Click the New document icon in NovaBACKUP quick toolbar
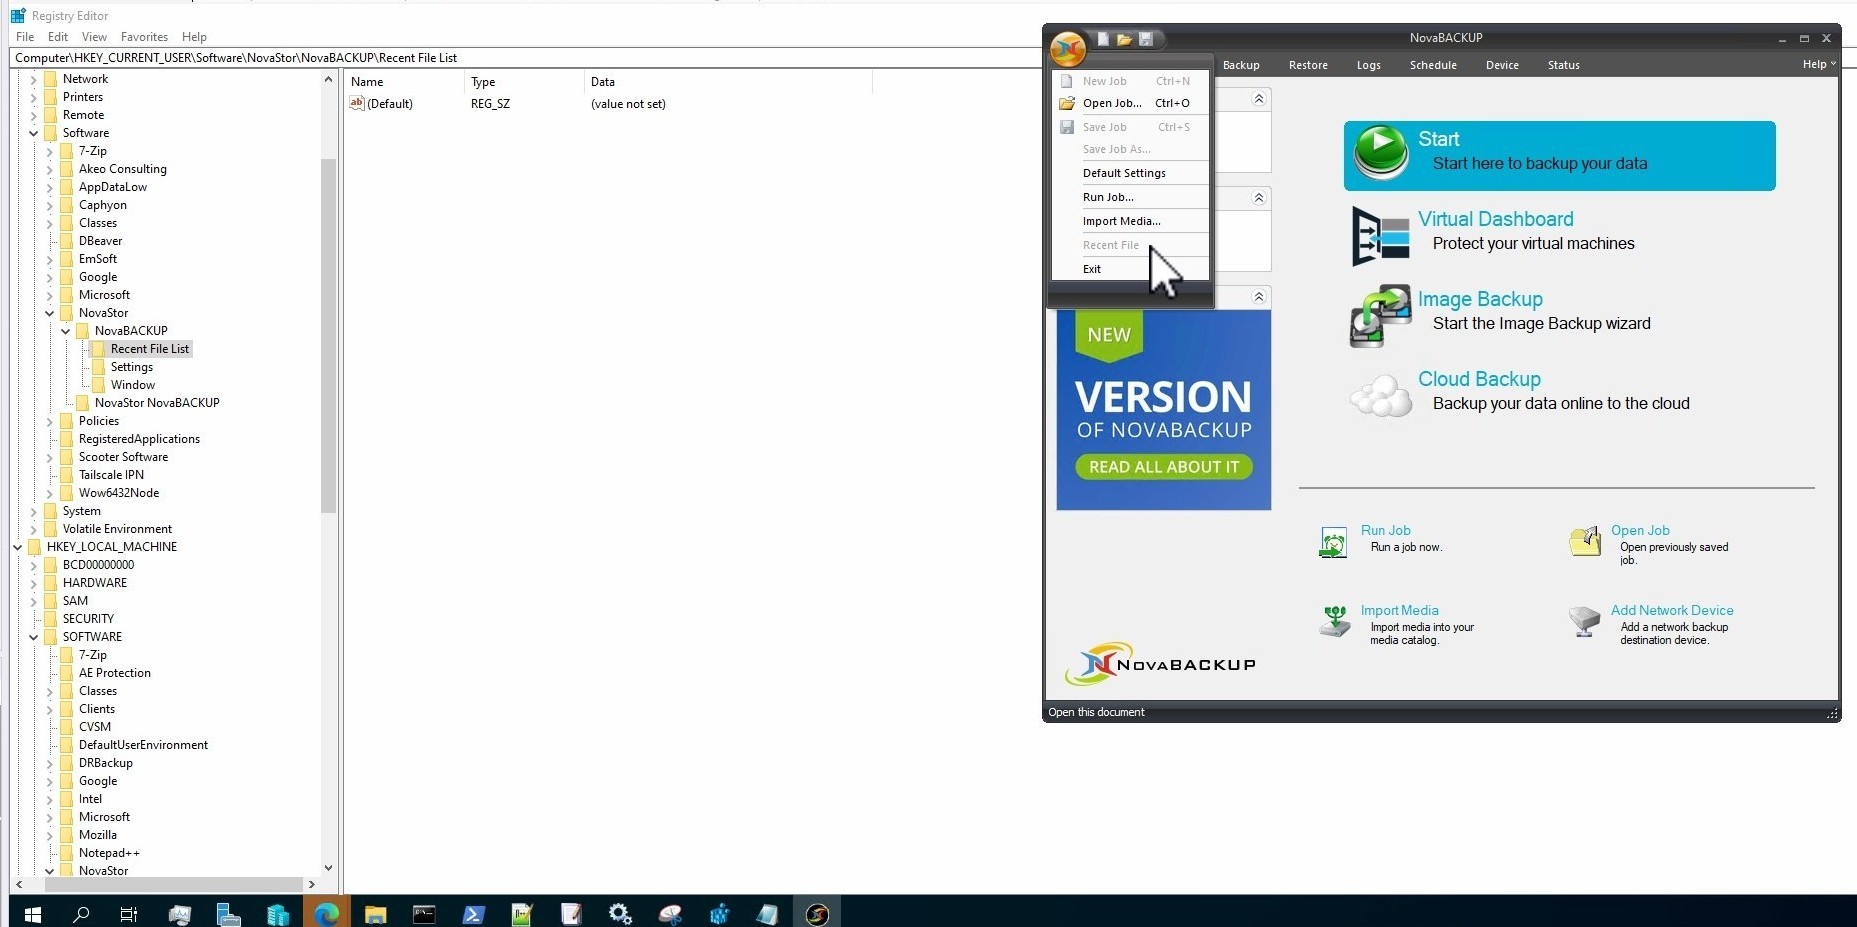The height and width of the screenshot is (927, 1857). tap(1103, 39)
